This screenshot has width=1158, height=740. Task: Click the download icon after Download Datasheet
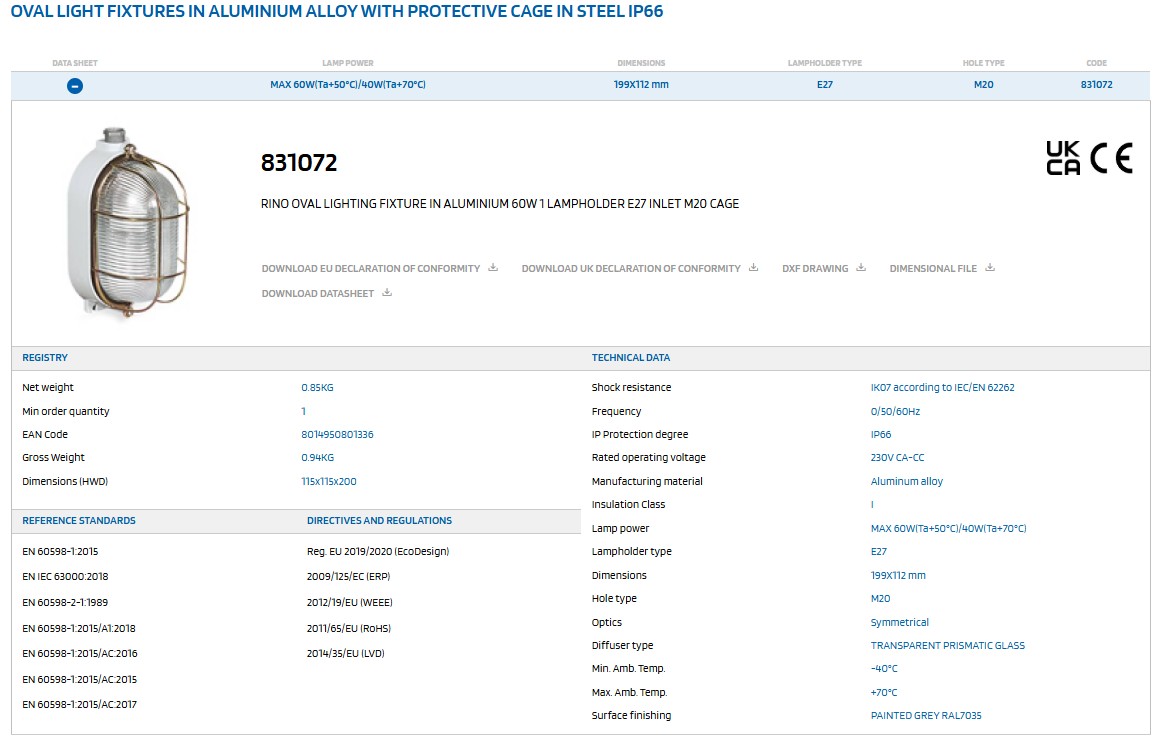pos(387,293)
